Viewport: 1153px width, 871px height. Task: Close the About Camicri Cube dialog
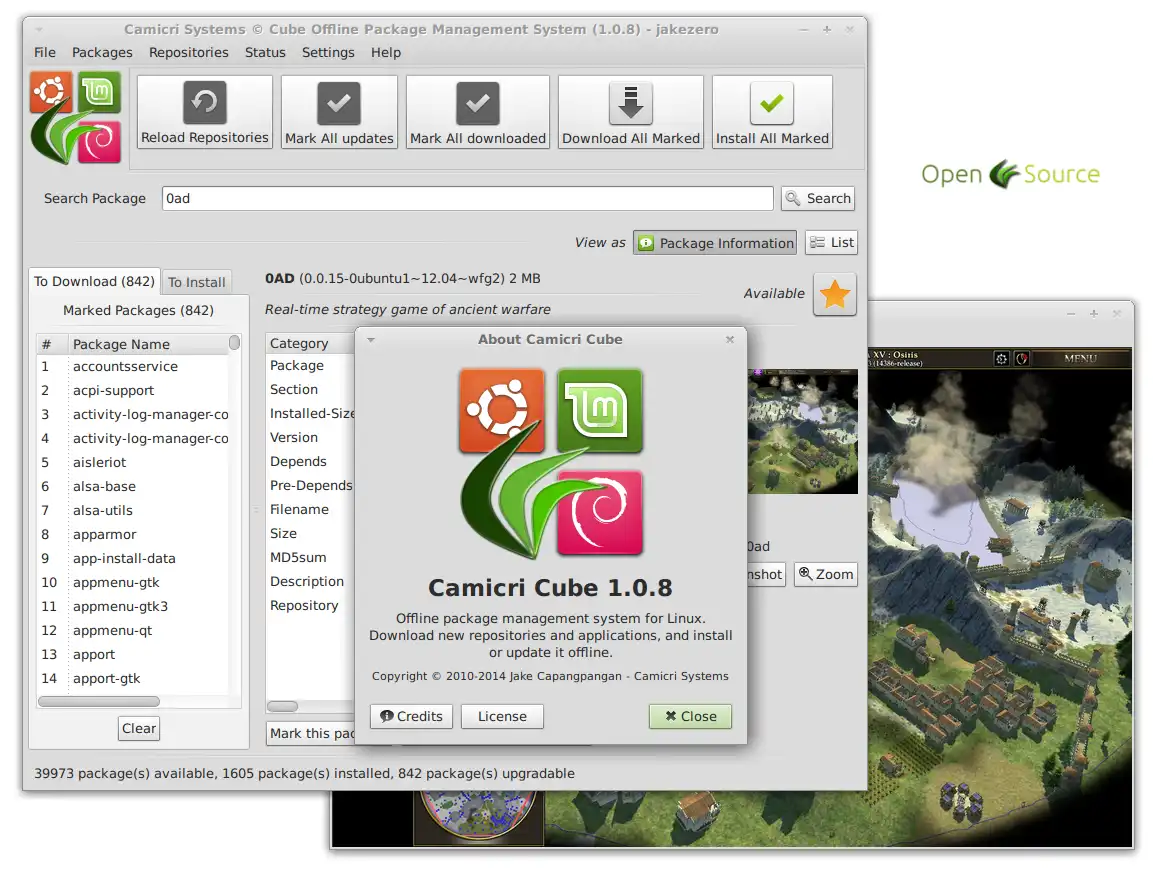(x=690, y=717)
